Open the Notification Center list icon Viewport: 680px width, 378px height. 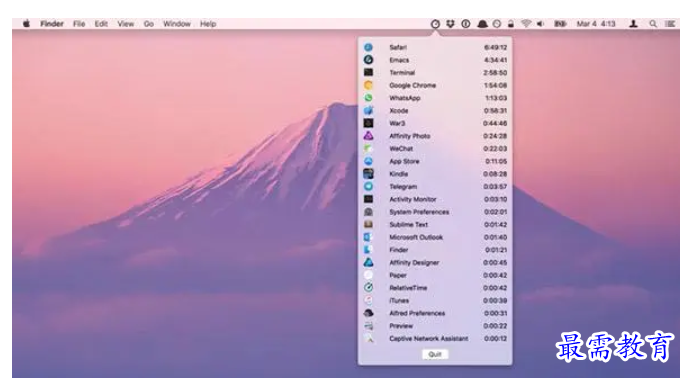670,24
